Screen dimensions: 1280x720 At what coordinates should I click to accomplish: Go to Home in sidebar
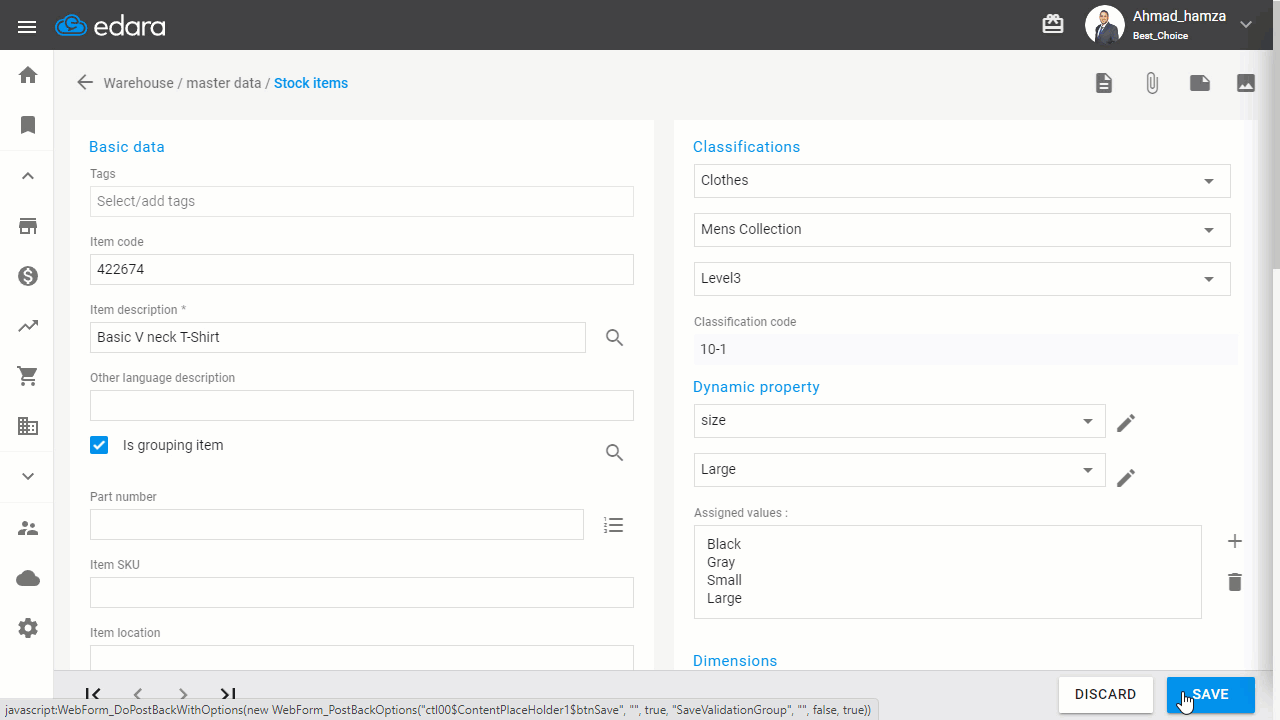pyautogui.click(x=28, y=75)
